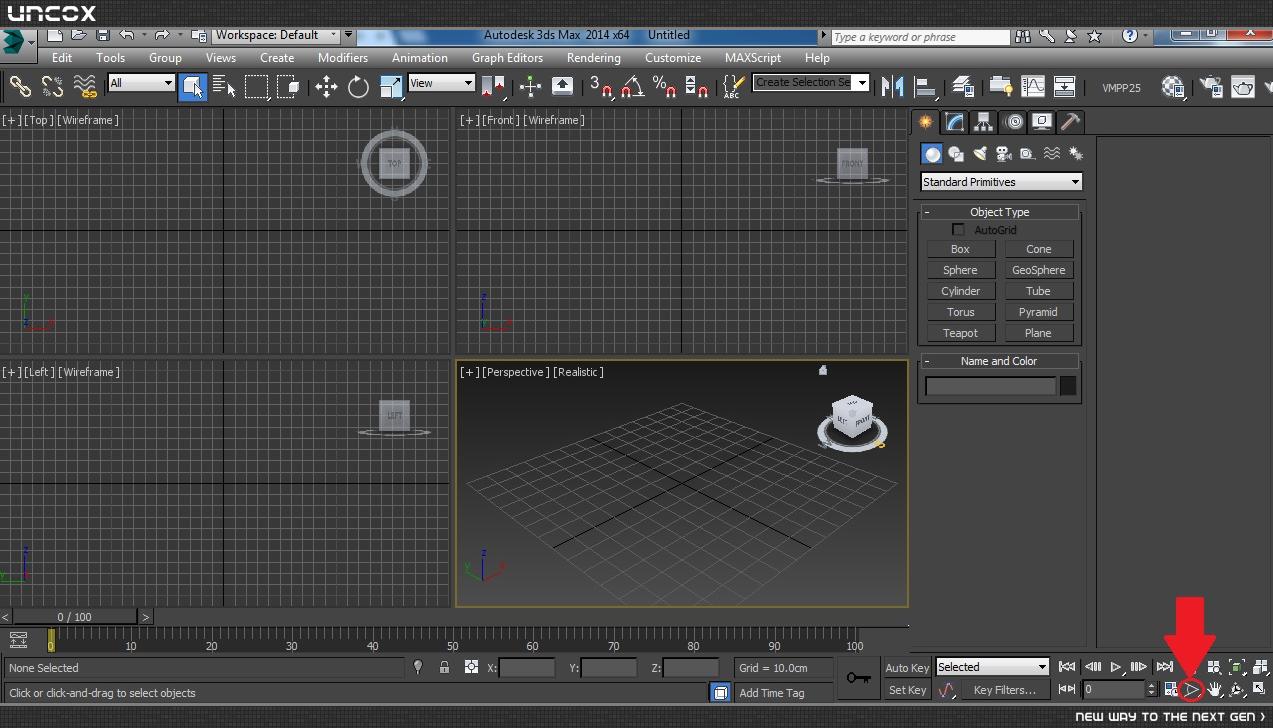Collapse the Name and Color rollout
The height and width of the screenshot is (728, 1273).
coord(927,361)
